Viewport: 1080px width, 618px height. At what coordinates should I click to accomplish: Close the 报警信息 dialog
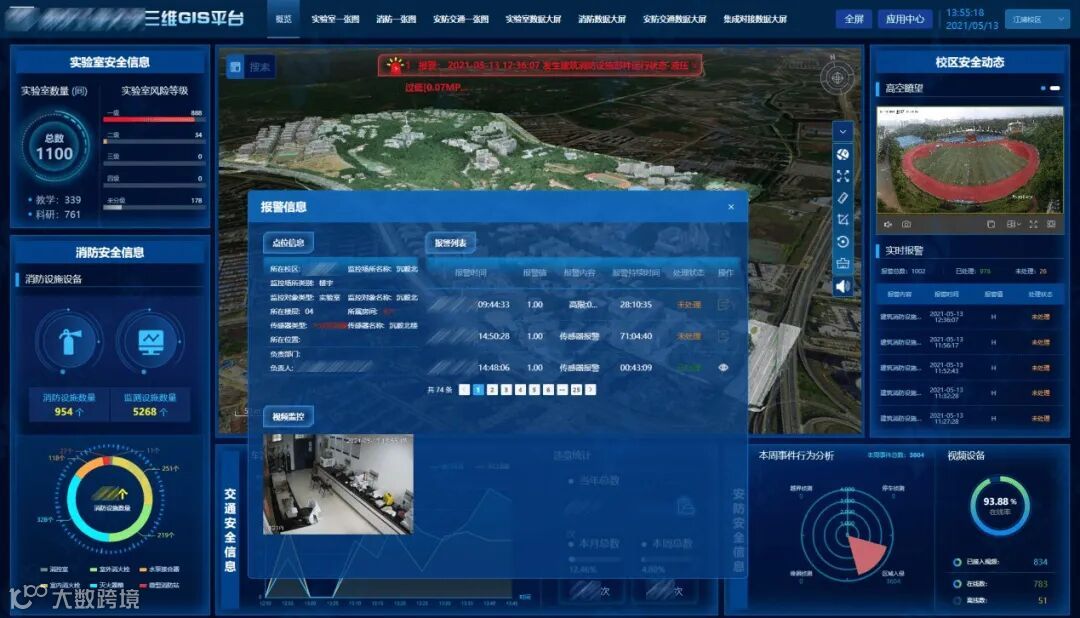(731, 207)
